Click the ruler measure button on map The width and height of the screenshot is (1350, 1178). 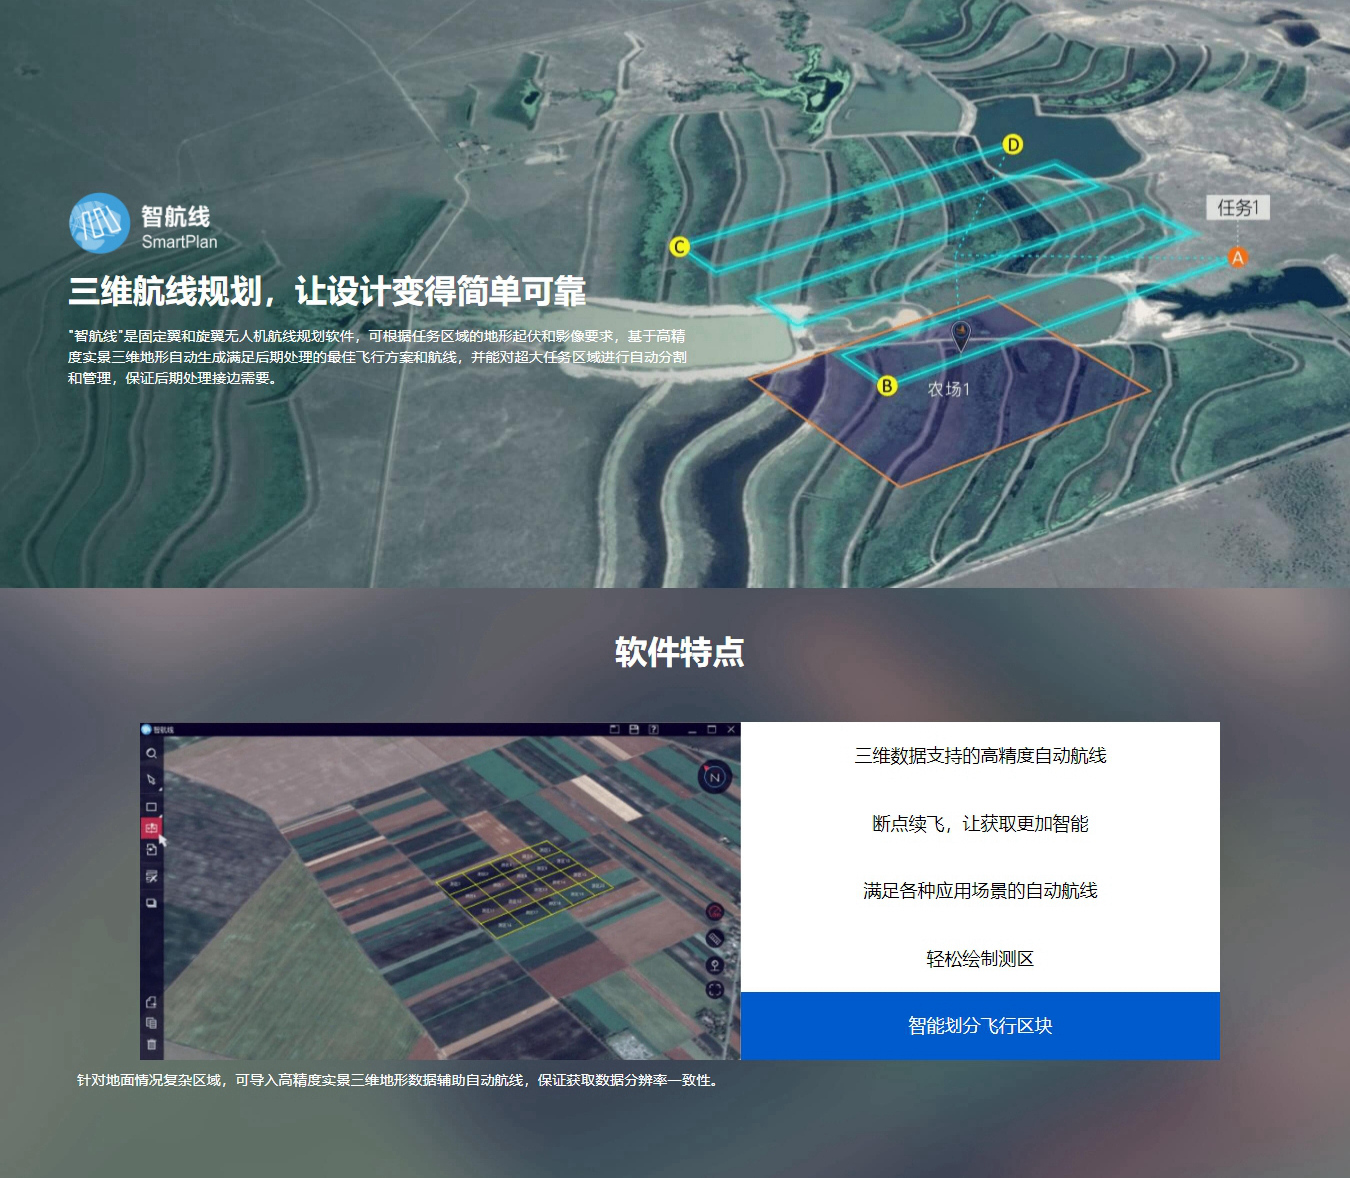pos(715,938)
